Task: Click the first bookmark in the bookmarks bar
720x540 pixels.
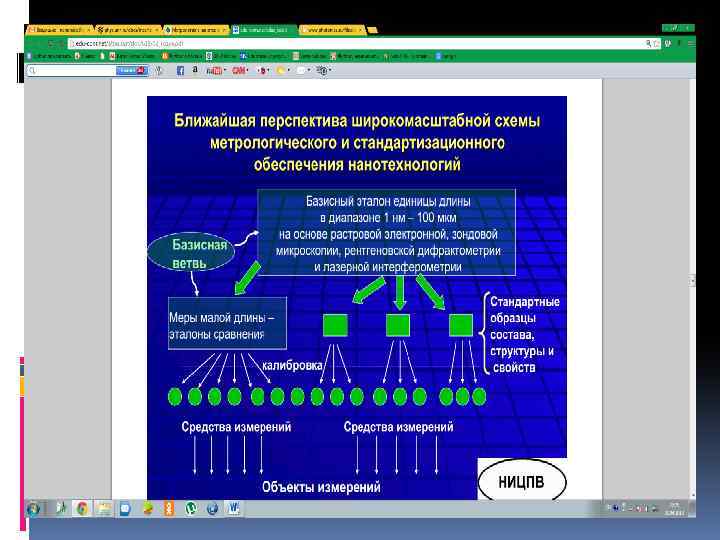Action: (49, 56)
